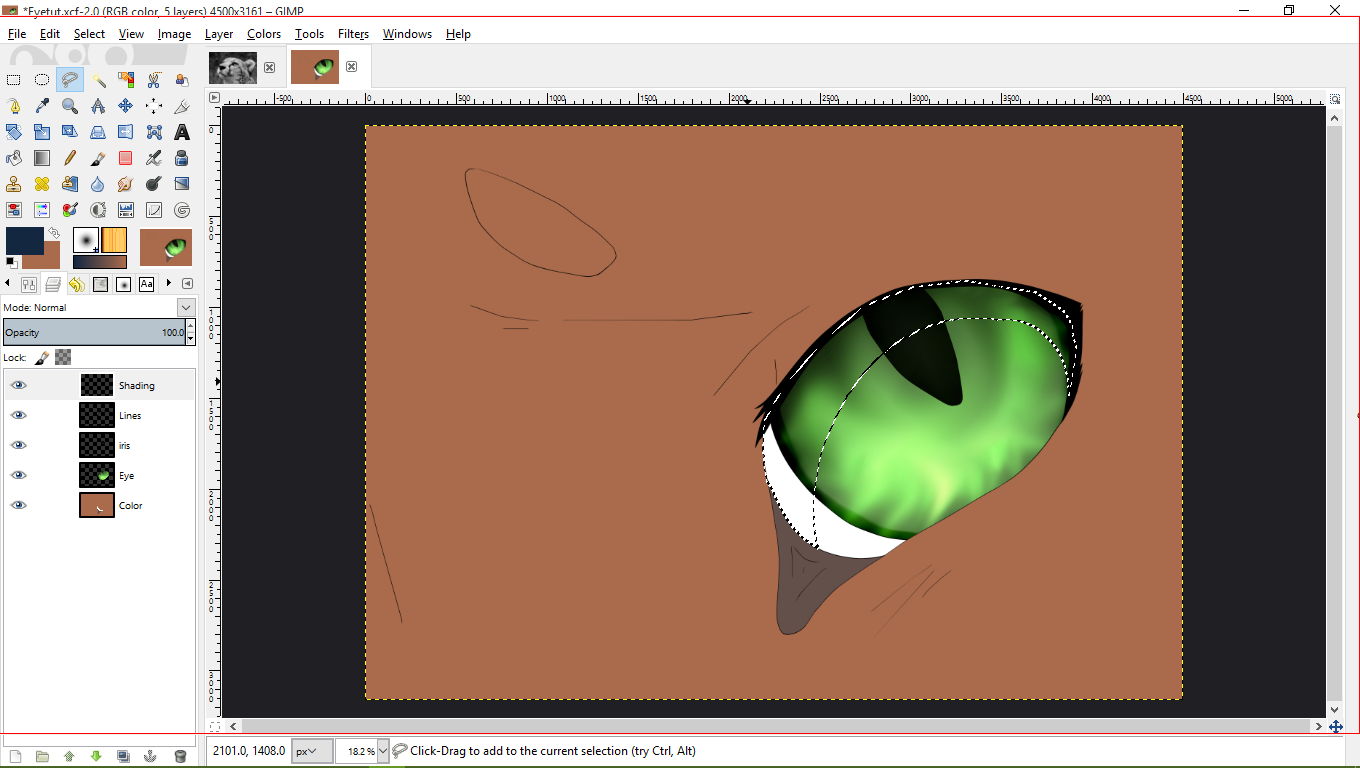Select the Move tool
Image resolution: width=1360 pixels, height=768 pixels.
(126, 105)
